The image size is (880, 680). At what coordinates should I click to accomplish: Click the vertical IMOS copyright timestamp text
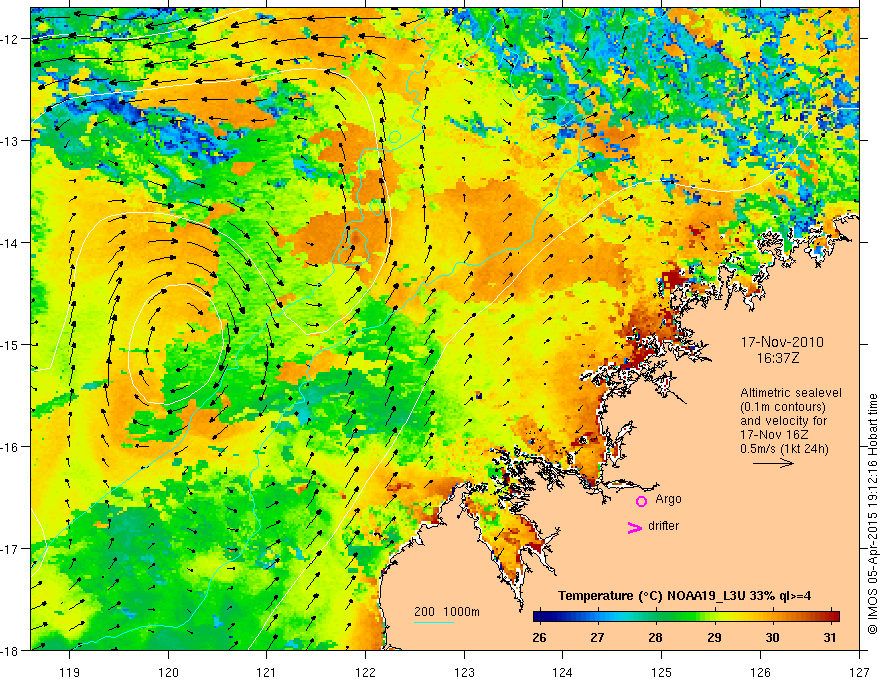tap(873, 514)
